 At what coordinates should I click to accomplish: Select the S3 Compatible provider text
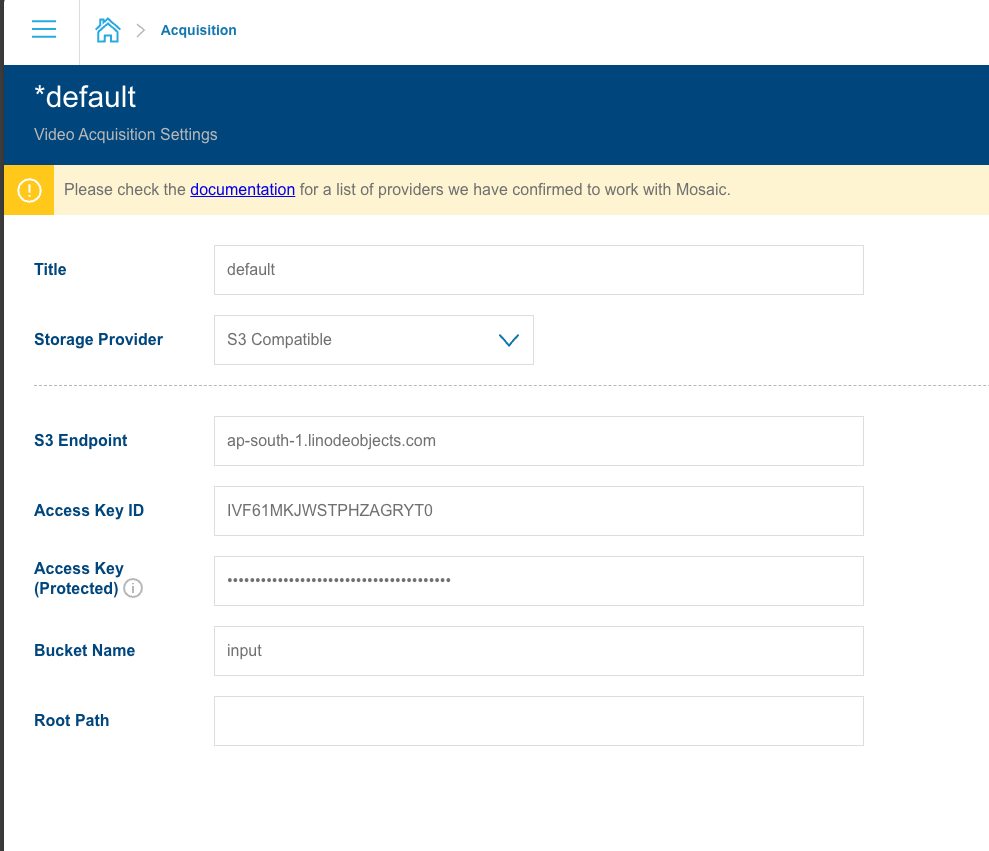[279, 340]
